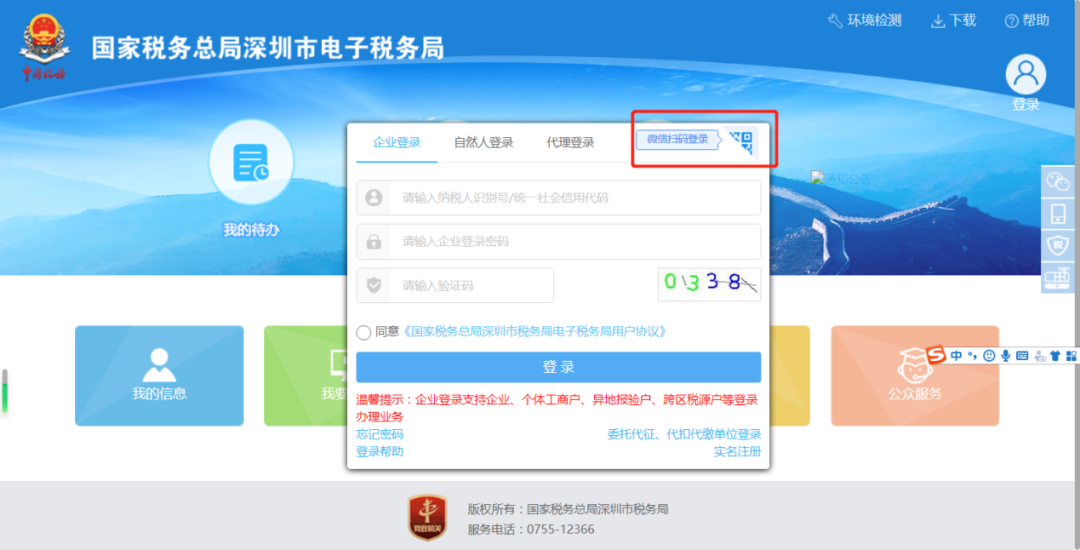Click the 国家税务总局深圳市电子税务局 title
The height and width of the screenshot is (550, 1080).
pyautogui.click(x=268, y=48)
